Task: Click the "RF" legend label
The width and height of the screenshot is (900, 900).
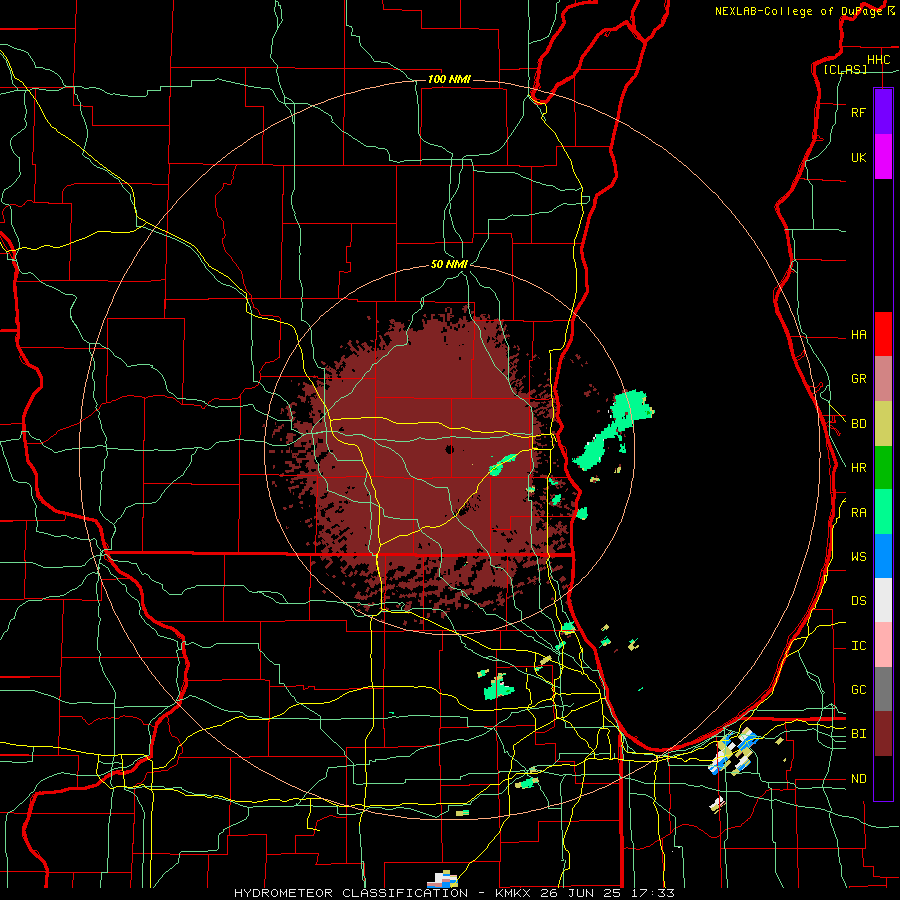Action: [858, 113]
